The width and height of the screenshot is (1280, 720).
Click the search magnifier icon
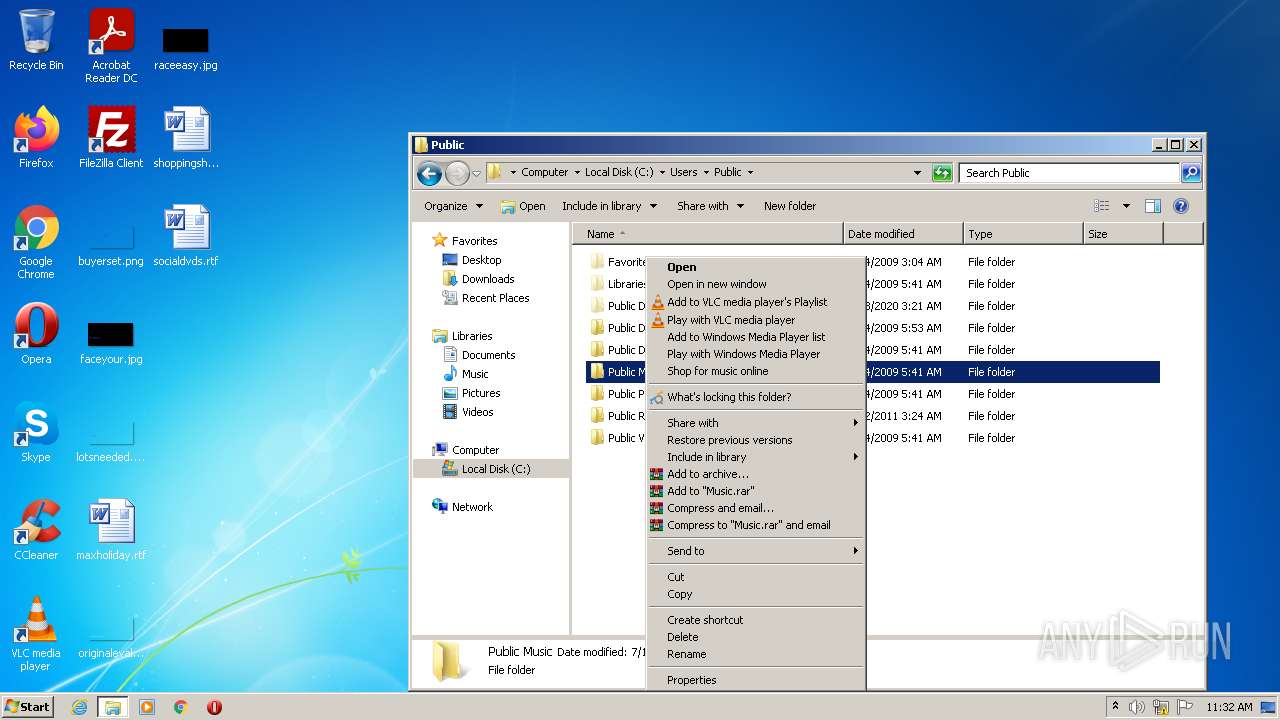pyautogui.click(x=1190, y=173)
